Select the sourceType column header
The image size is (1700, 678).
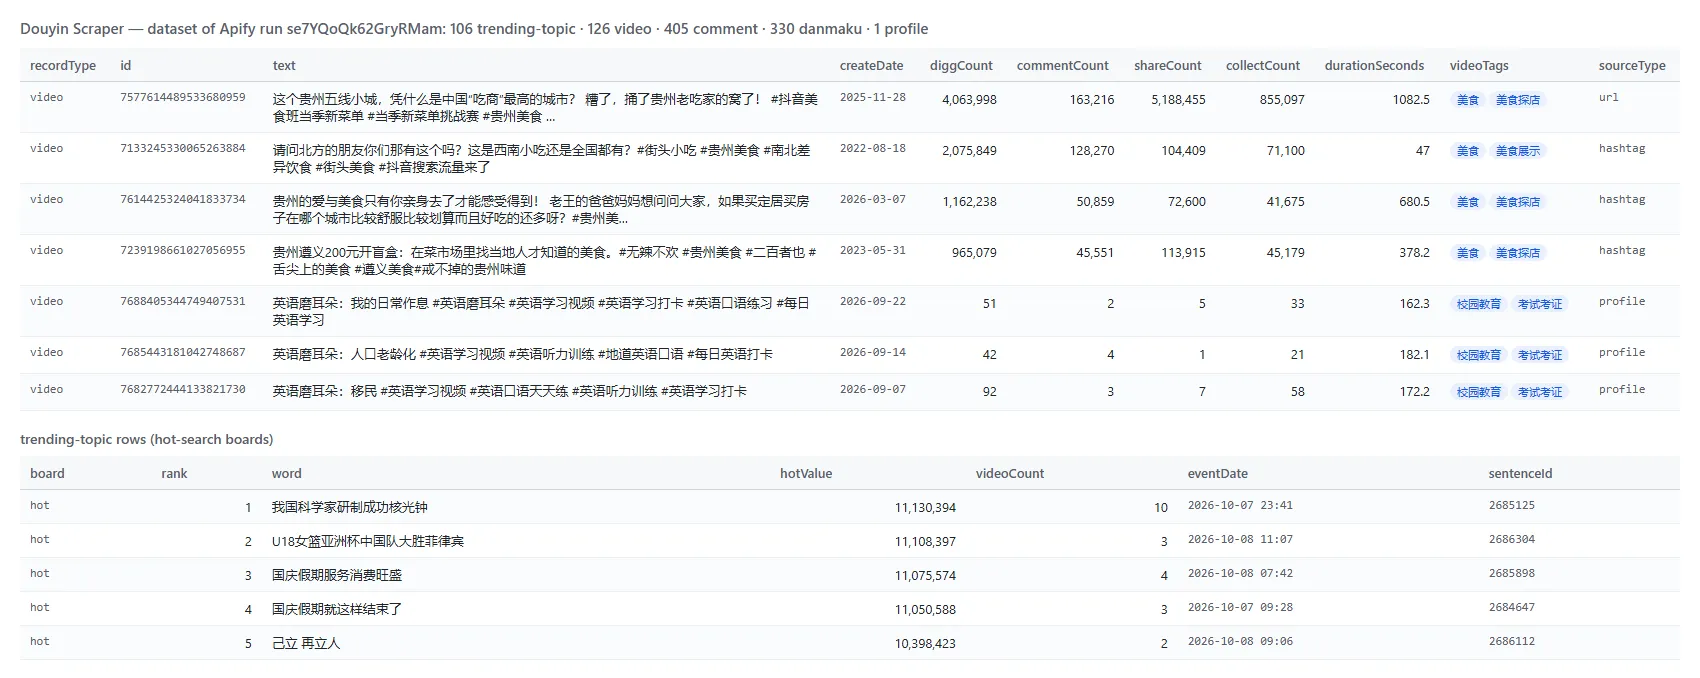click(x=1632, y=66)
